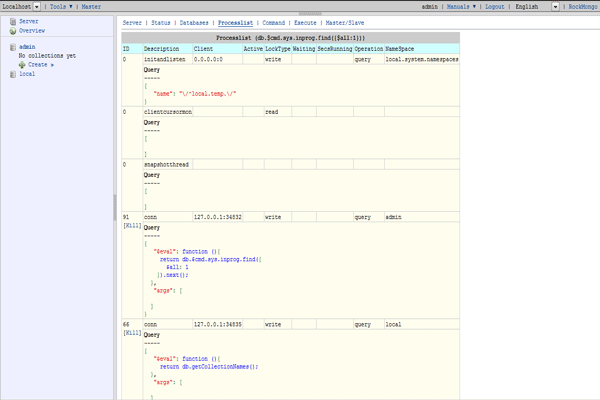Expand the Tools dropdown menu
This screenshot has width=600, height=400.
61,6
